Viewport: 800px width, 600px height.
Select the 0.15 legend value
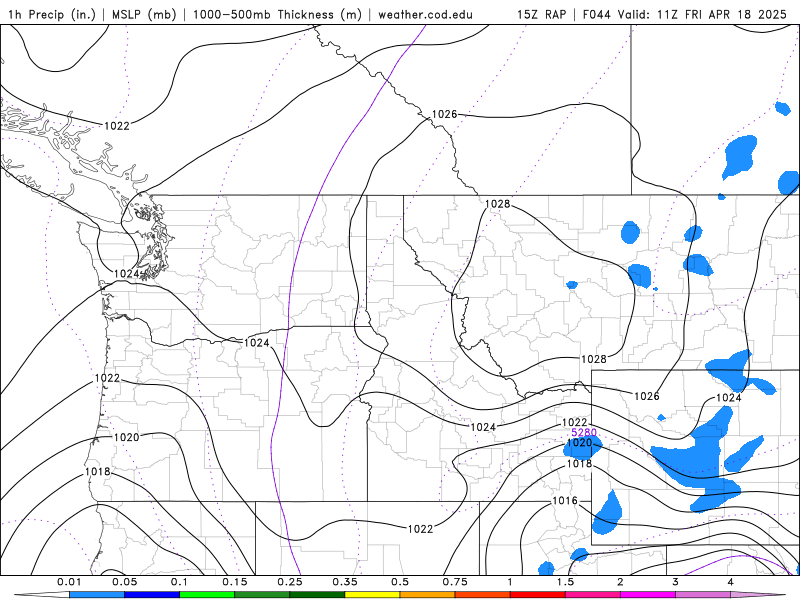[x=235, y=582]
